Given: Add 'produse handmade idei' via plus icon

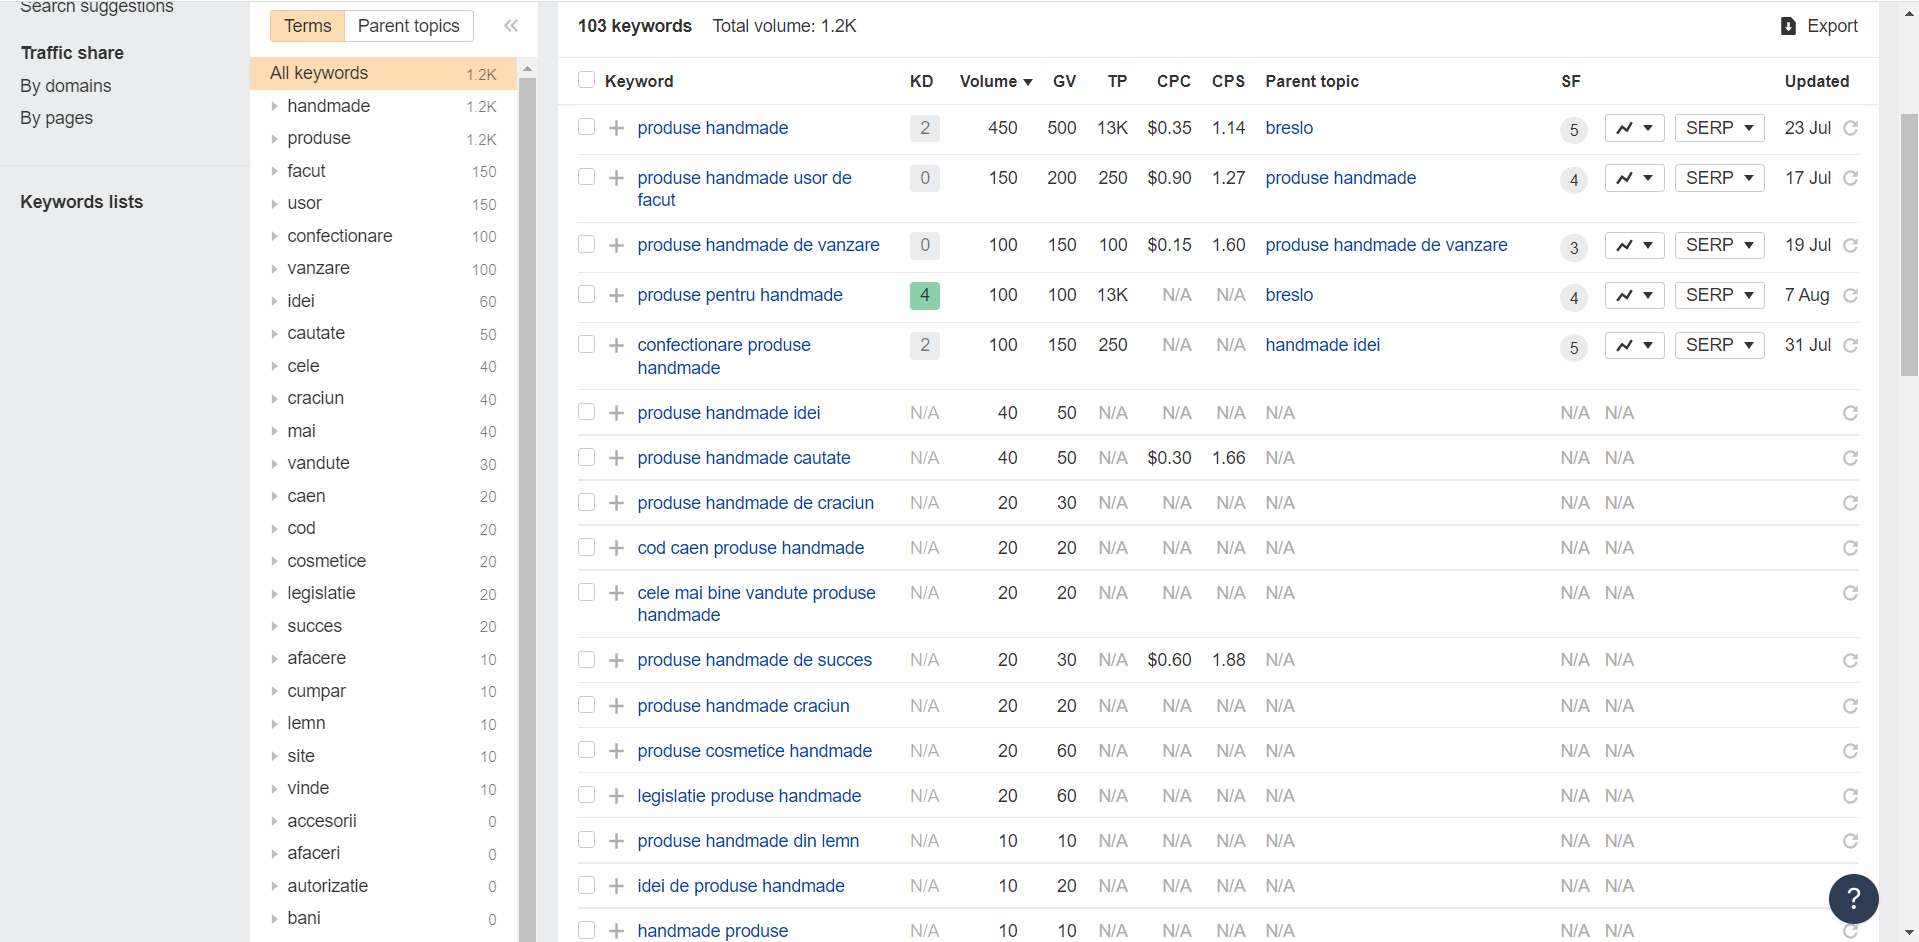Looking at the screenshot, I should click(617, 413).
